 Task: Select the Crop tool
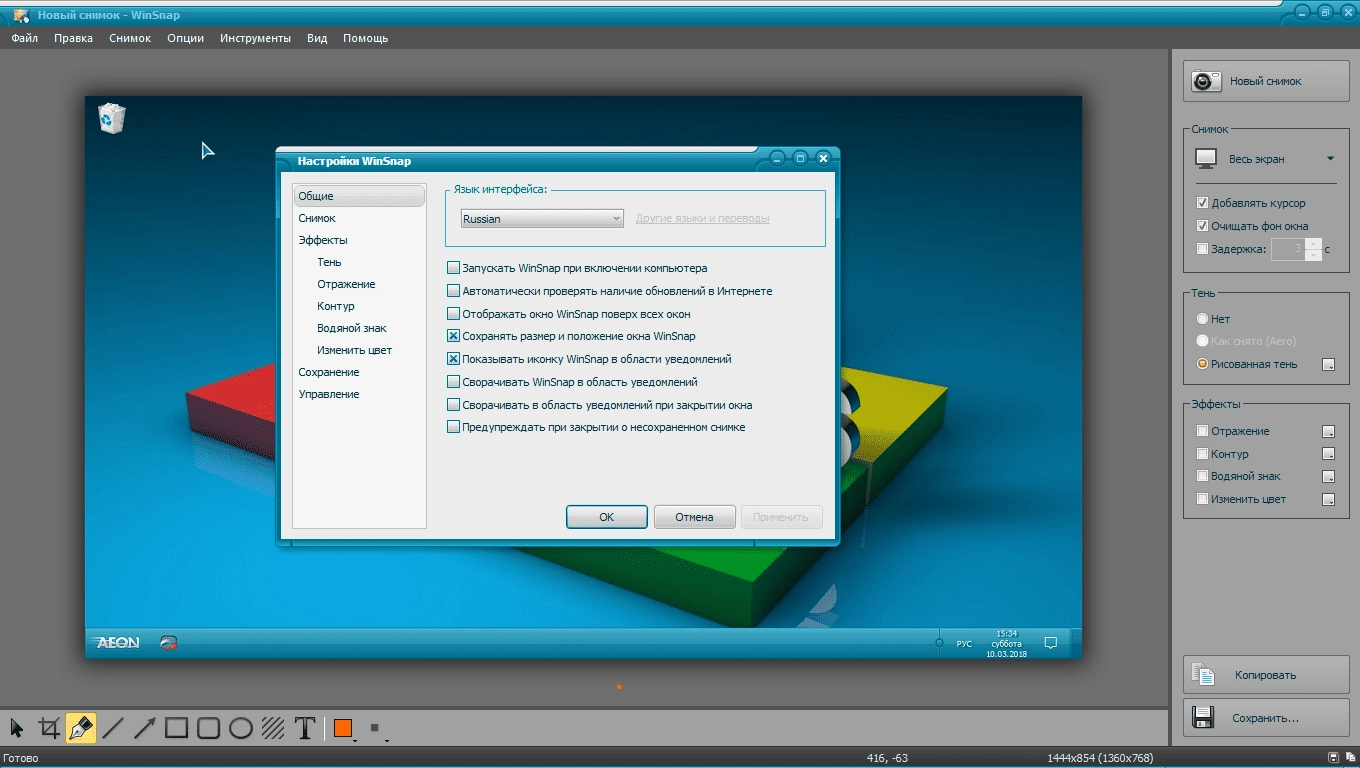pyautogui.click(x=49, y=728)
